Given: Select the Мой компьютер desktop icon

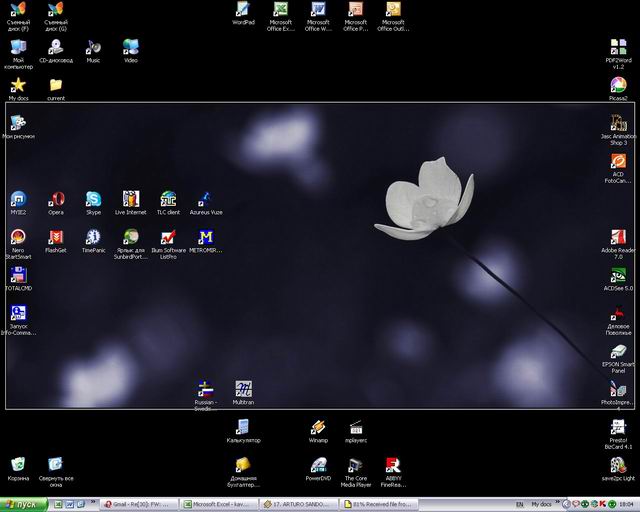Looking at the screenshot, I should (x=18, y=54).
